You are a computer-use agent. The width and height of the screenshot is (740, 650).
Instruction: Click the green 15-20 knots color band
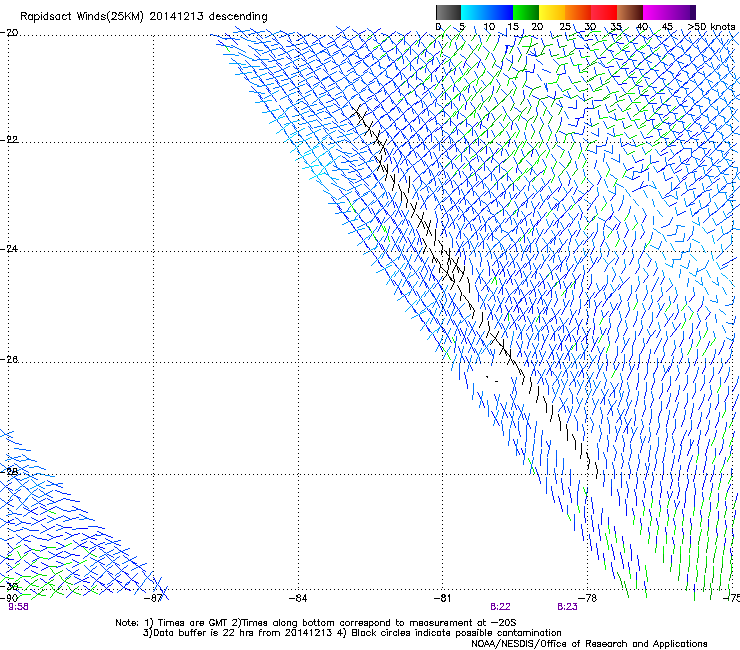tap(526, 12)
